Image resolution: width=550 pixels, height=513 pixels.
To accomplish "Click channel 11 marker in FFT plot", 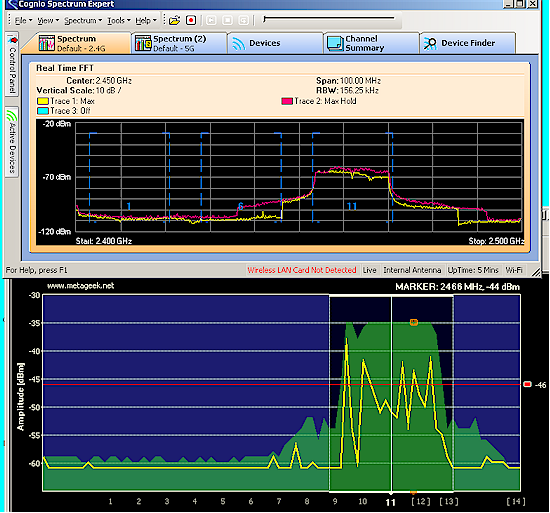I will click(x=352, y=206).
